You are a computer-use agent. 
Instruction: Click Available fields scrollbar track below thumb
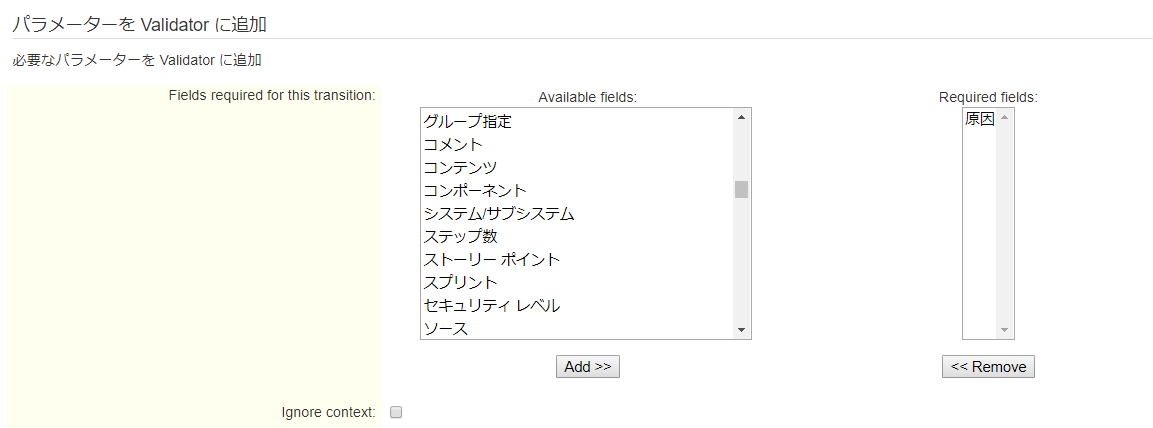[x=741, y=261]
